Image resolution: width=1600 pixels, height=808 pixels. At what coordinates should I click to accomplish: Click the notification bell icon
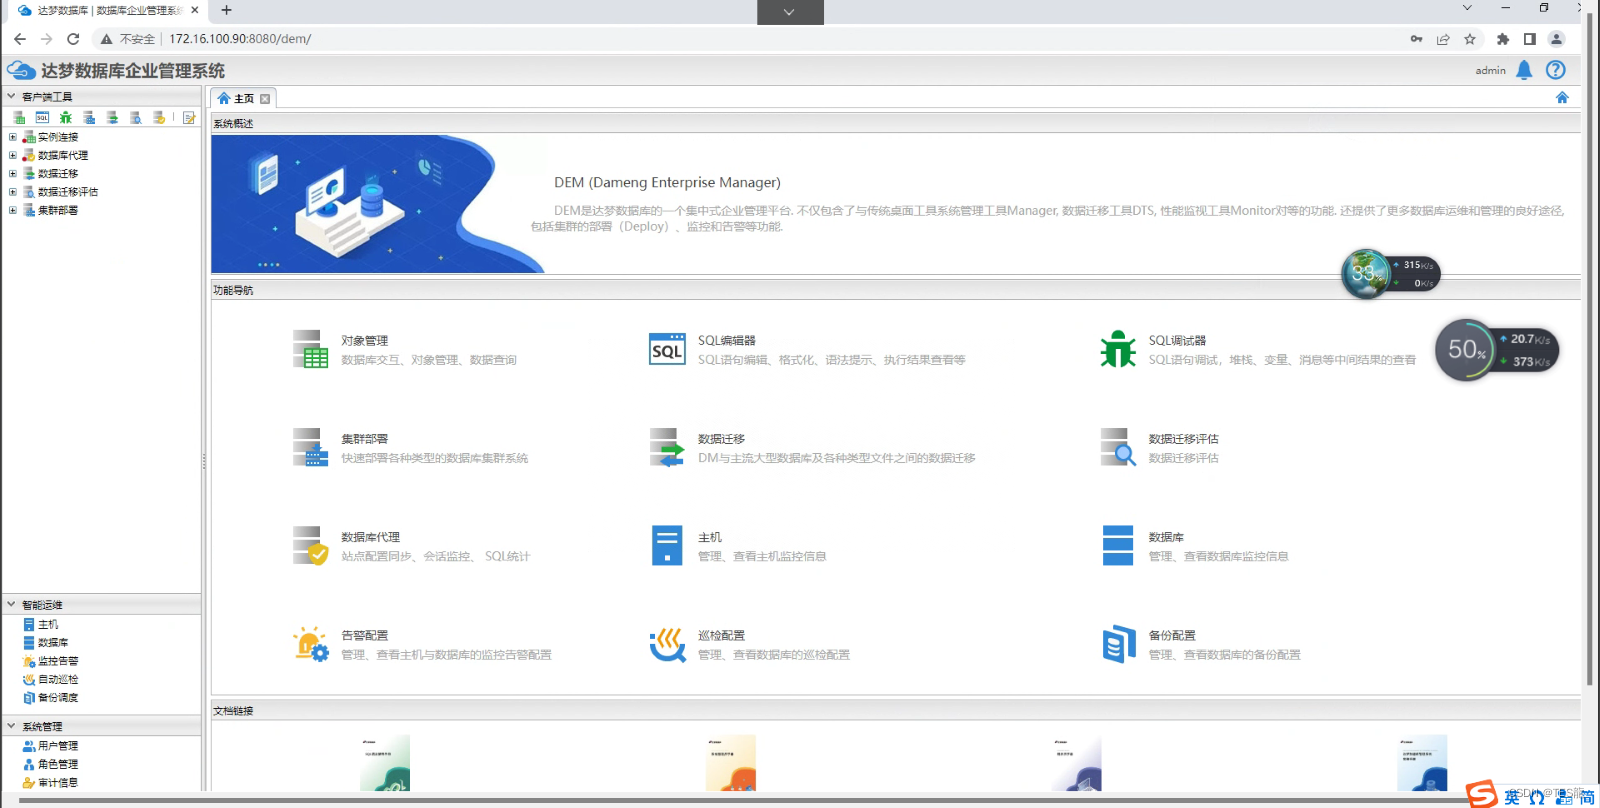(1524, 70)
